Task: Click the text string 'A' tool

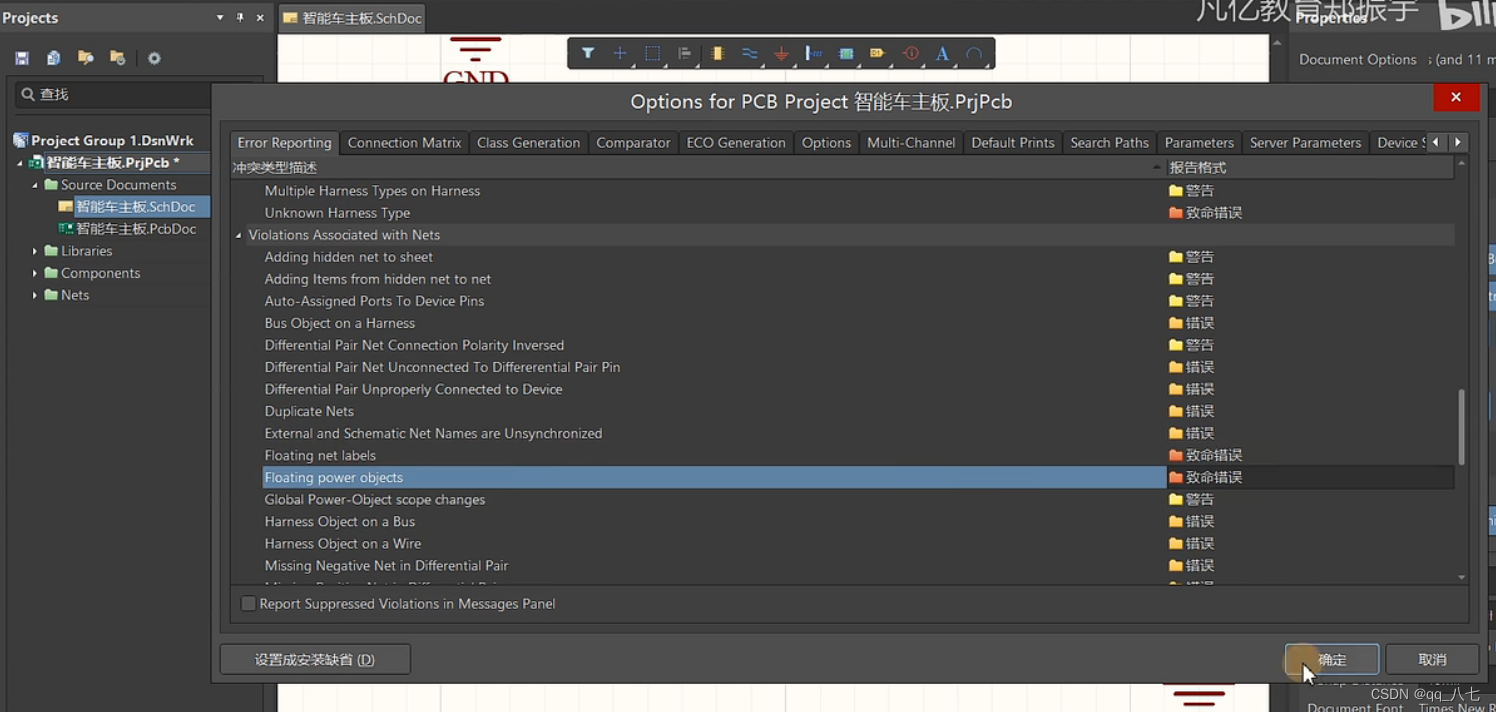Action: click(942, 54)
